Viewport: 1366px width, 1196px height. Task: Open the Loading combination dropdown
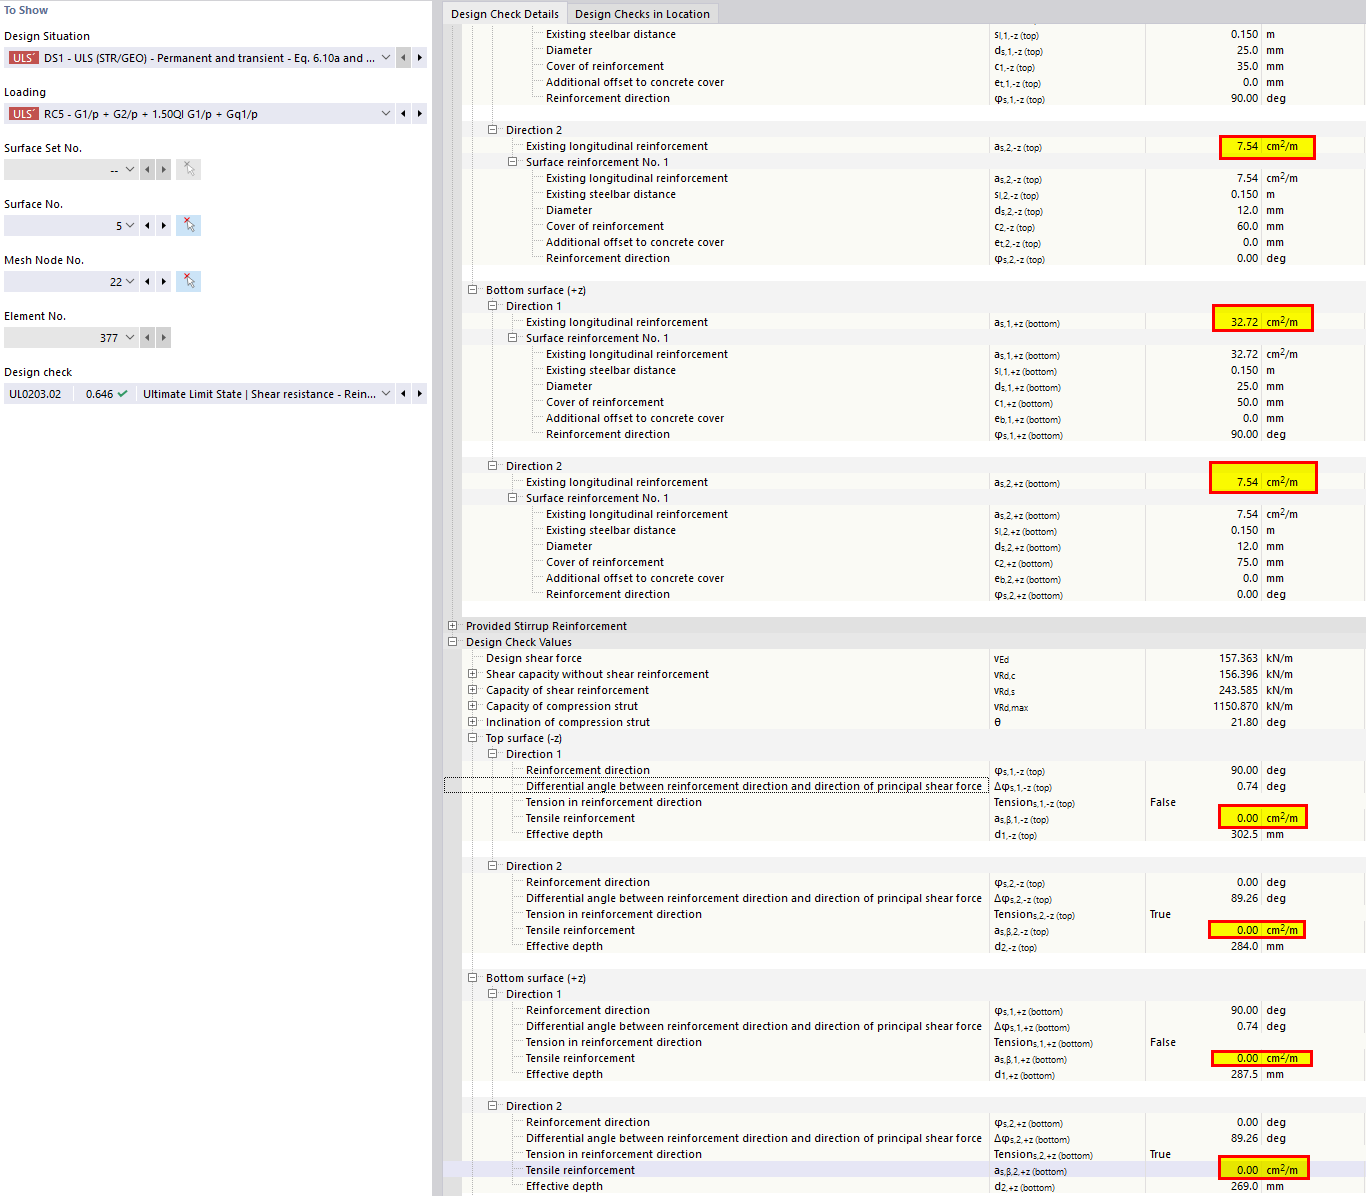click(x=386, y=114)
